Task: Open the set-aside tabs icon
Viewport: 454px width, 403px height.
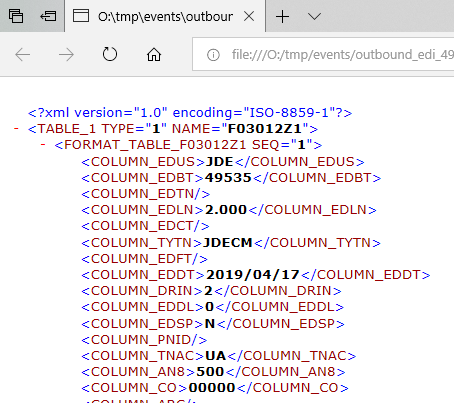Action: 16,16
